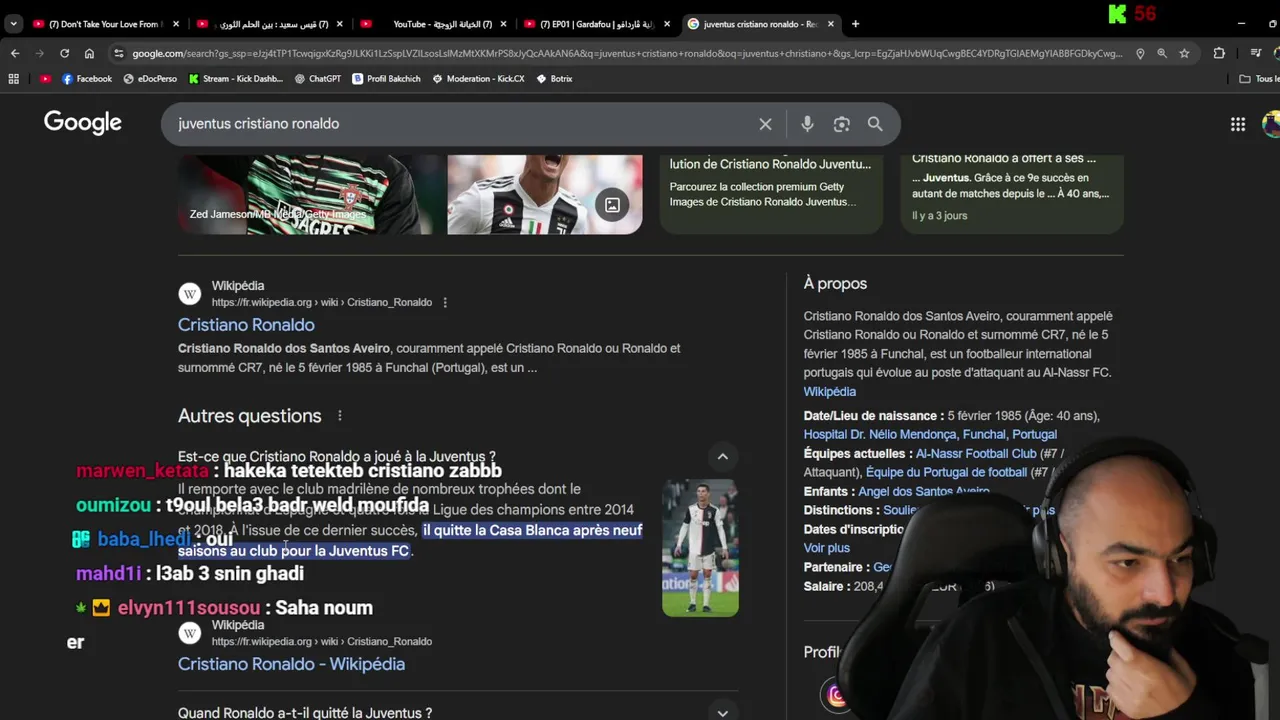Open the Facebook bookmark
This screenshot has height=720, width=1280.
pos(87,78)
